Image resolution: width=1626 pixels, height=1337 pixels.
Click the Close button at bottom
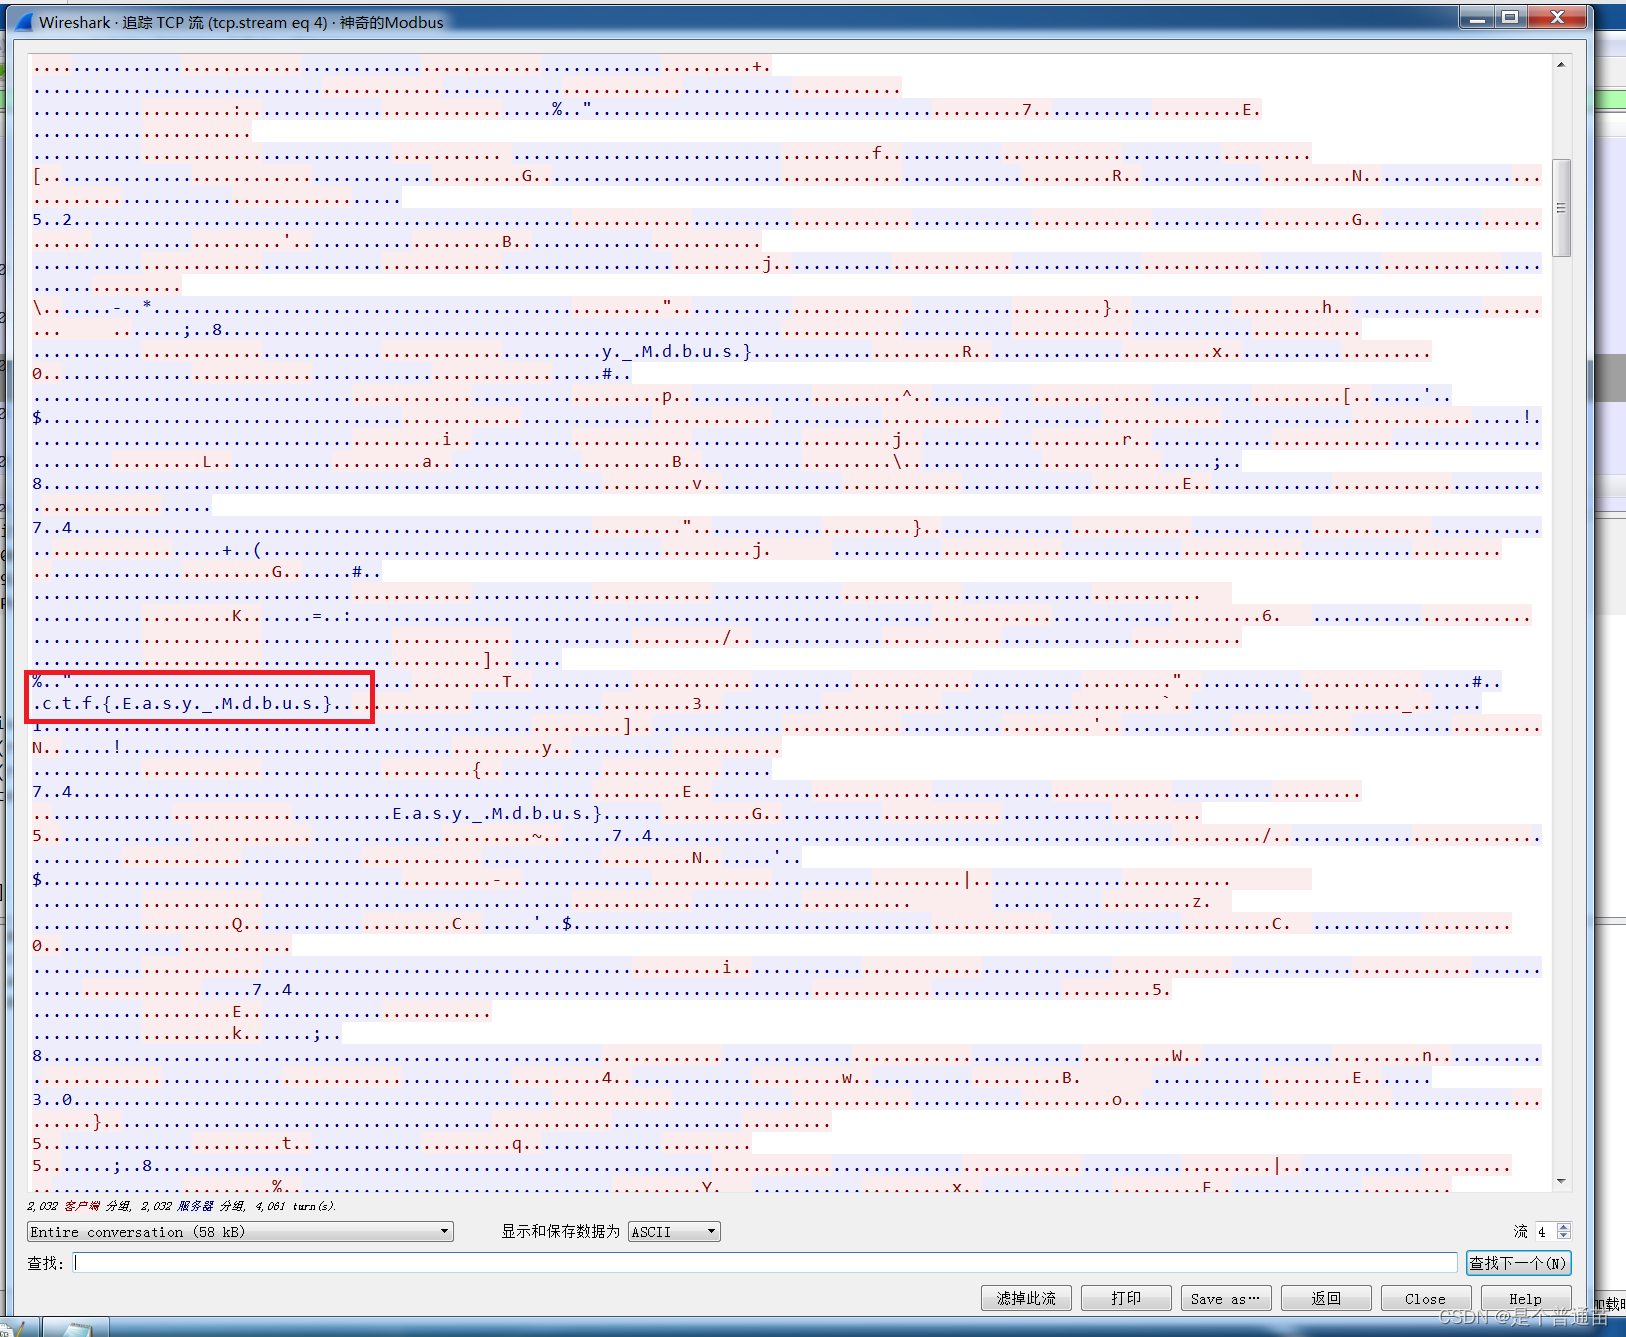1426,1298
